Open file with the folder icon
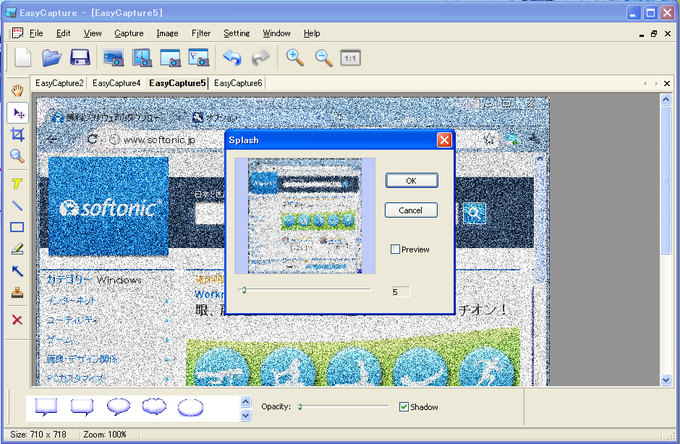This screenshot has width=680, height=444. [52, 58]
